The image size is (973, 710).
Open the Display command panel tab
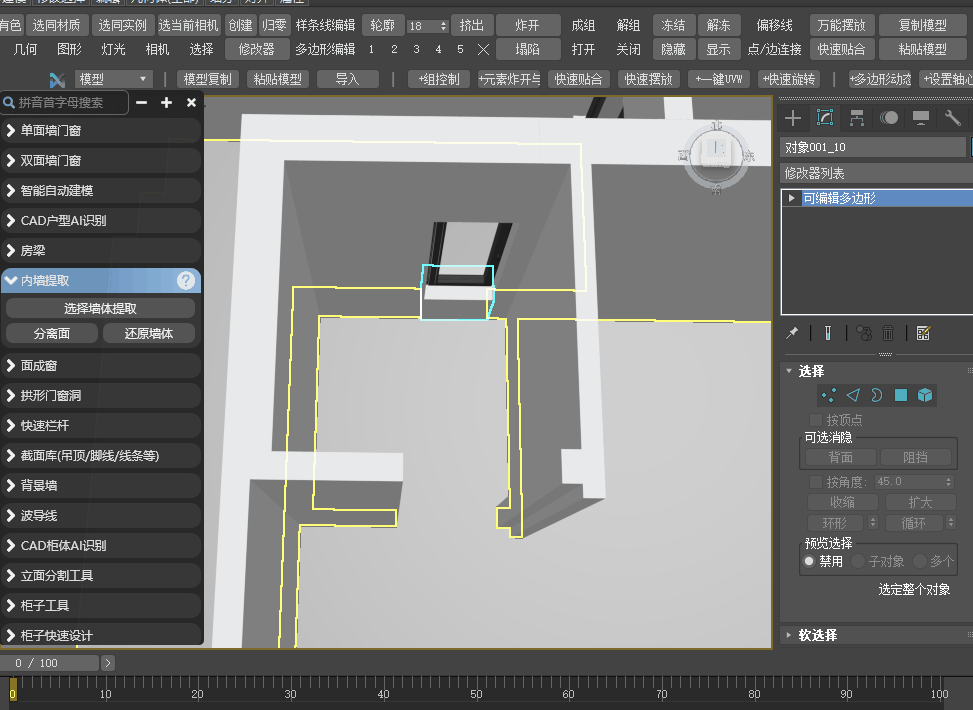(x=921, y=118)
